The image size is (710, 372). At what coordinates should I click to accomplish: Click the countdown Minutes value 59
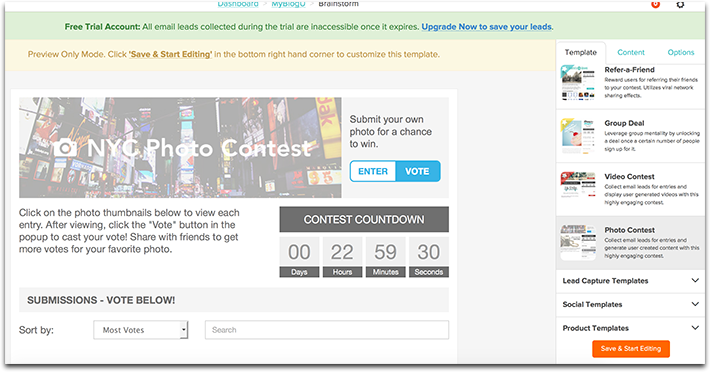click(x=385, y=252)
